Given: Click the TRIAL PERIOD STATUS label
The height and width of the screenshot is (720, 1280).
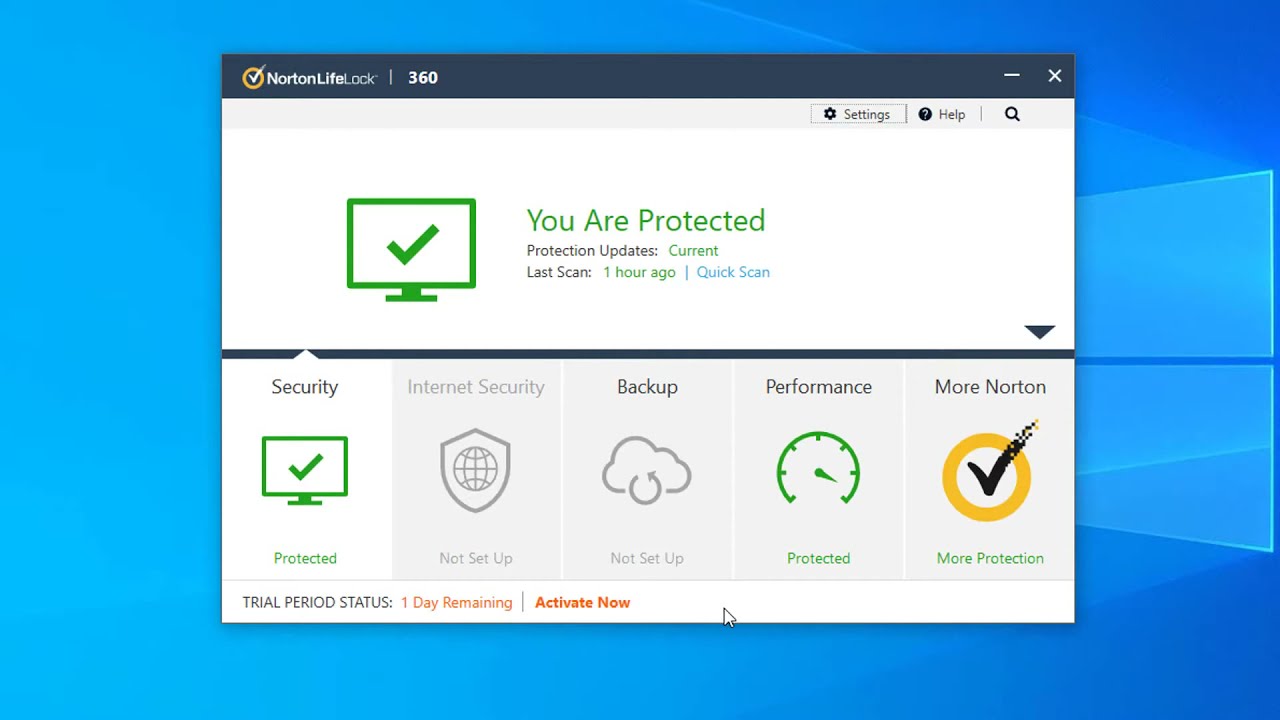Looking at the screenshot, I should click(317, 602).
